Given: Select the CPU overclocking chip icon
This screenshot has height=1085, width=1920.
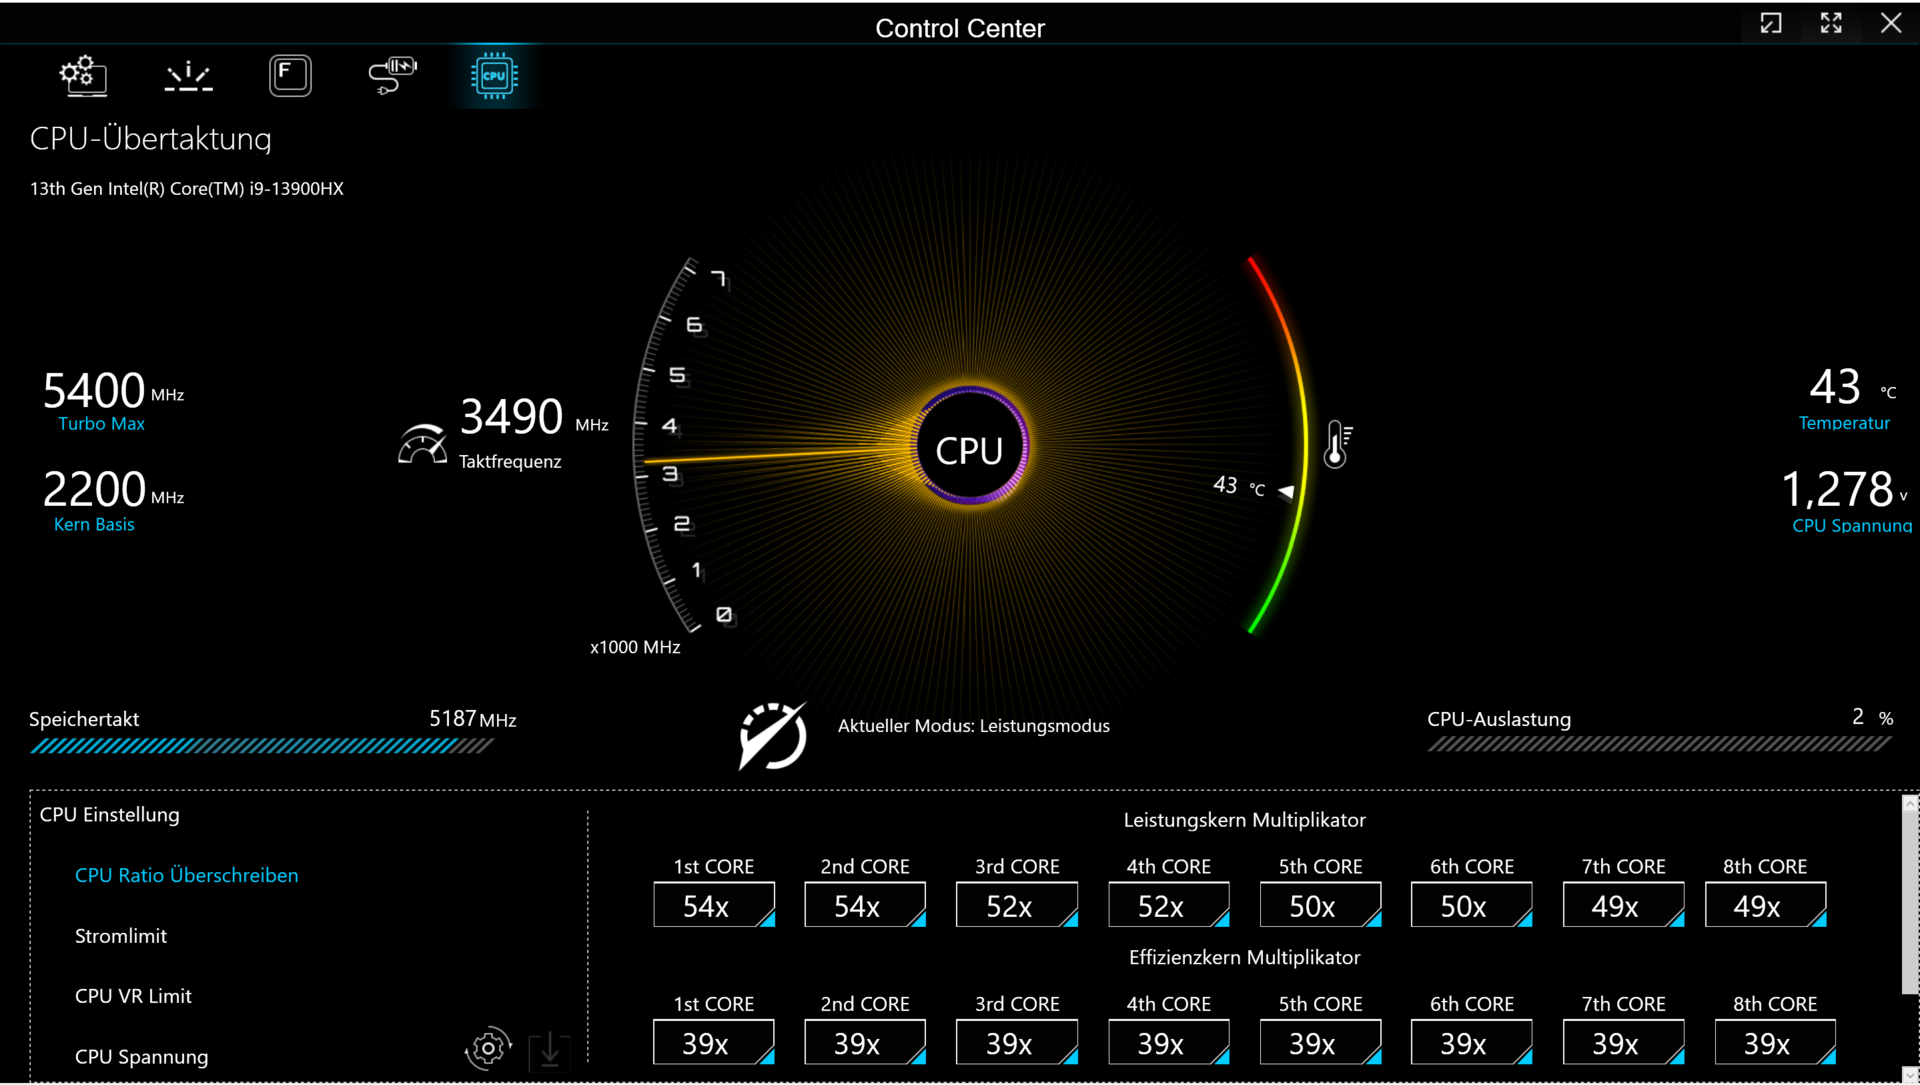Looking at the screenshot, I should coord(494,75).
